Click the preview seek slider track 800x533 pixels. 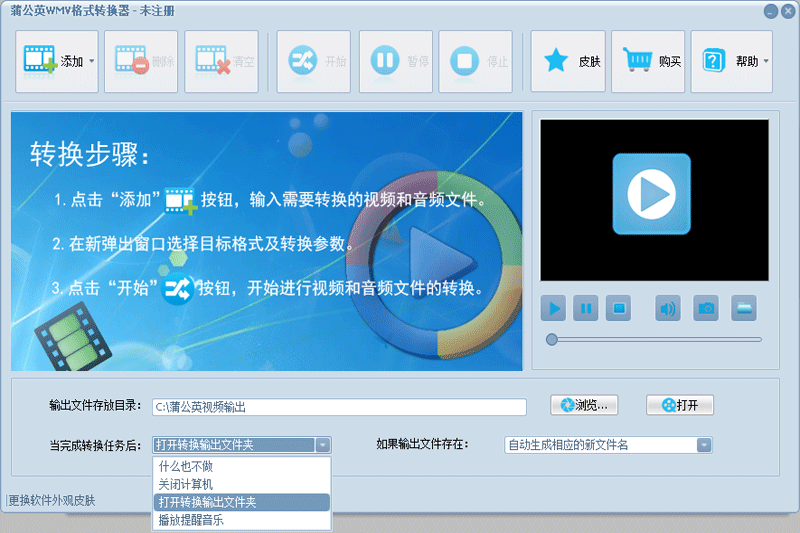pyautogui.click(x=655, y=340)
